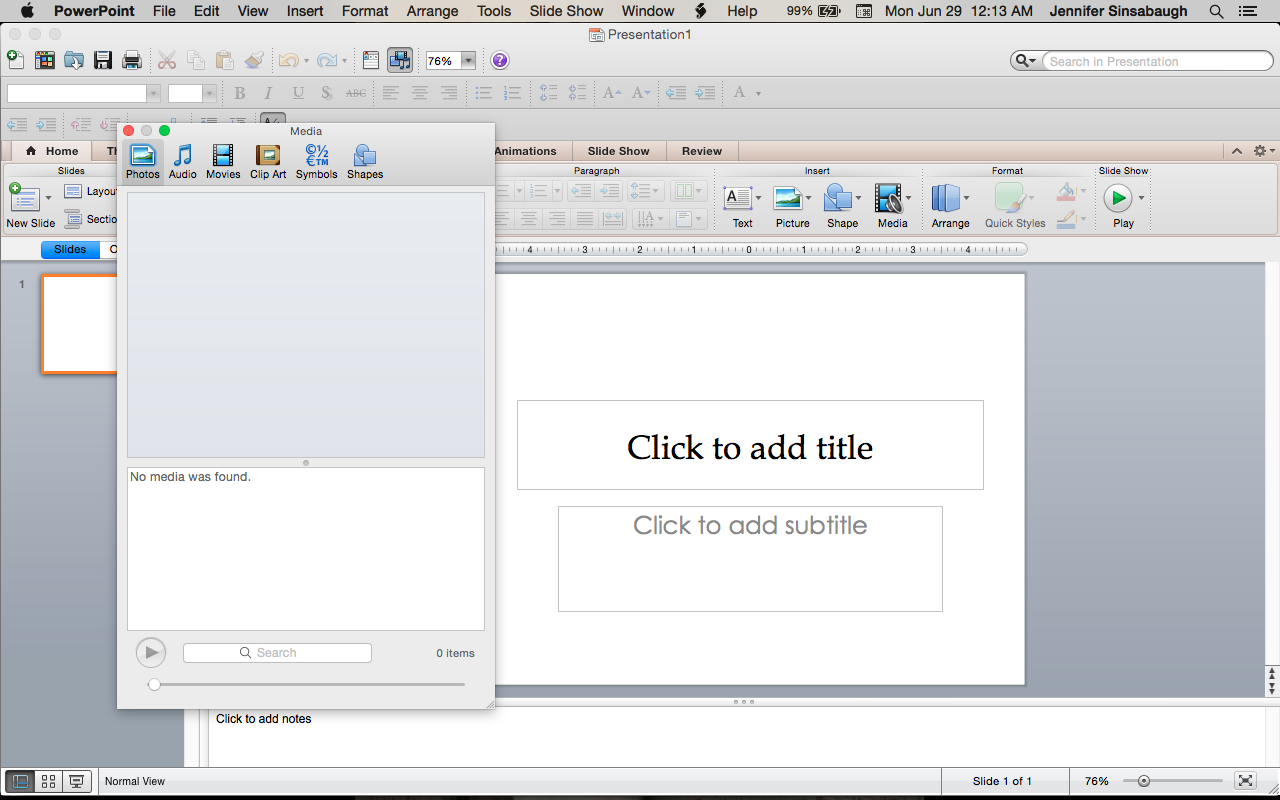Save the presentation with the floppy icon
Image resolution: width=1280 pixels, height=800 pixels.
point(103,61)
